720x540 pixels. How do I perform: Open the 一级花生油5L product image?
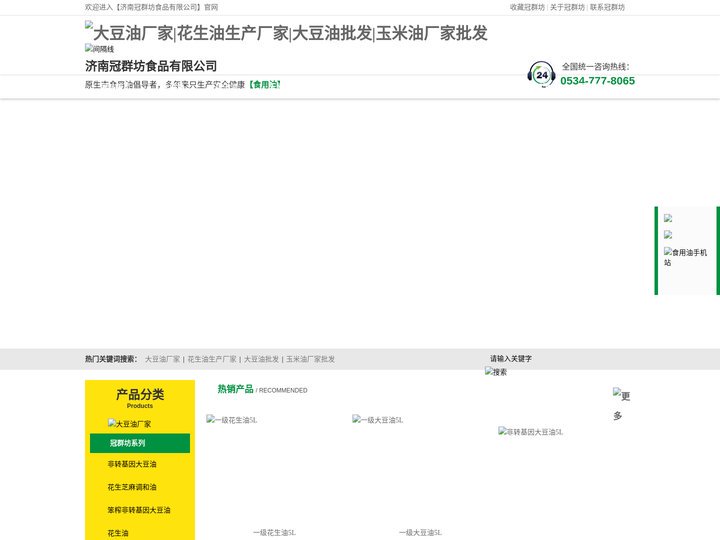coord(232,419)
